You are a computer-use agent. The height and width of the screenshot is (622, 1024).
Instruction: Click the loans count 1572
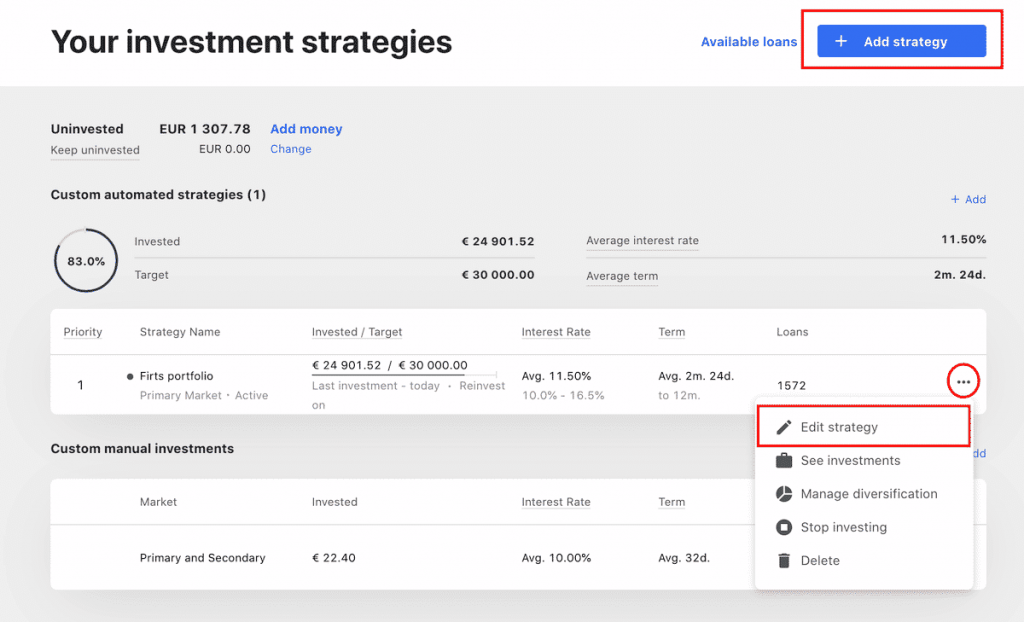791,385
